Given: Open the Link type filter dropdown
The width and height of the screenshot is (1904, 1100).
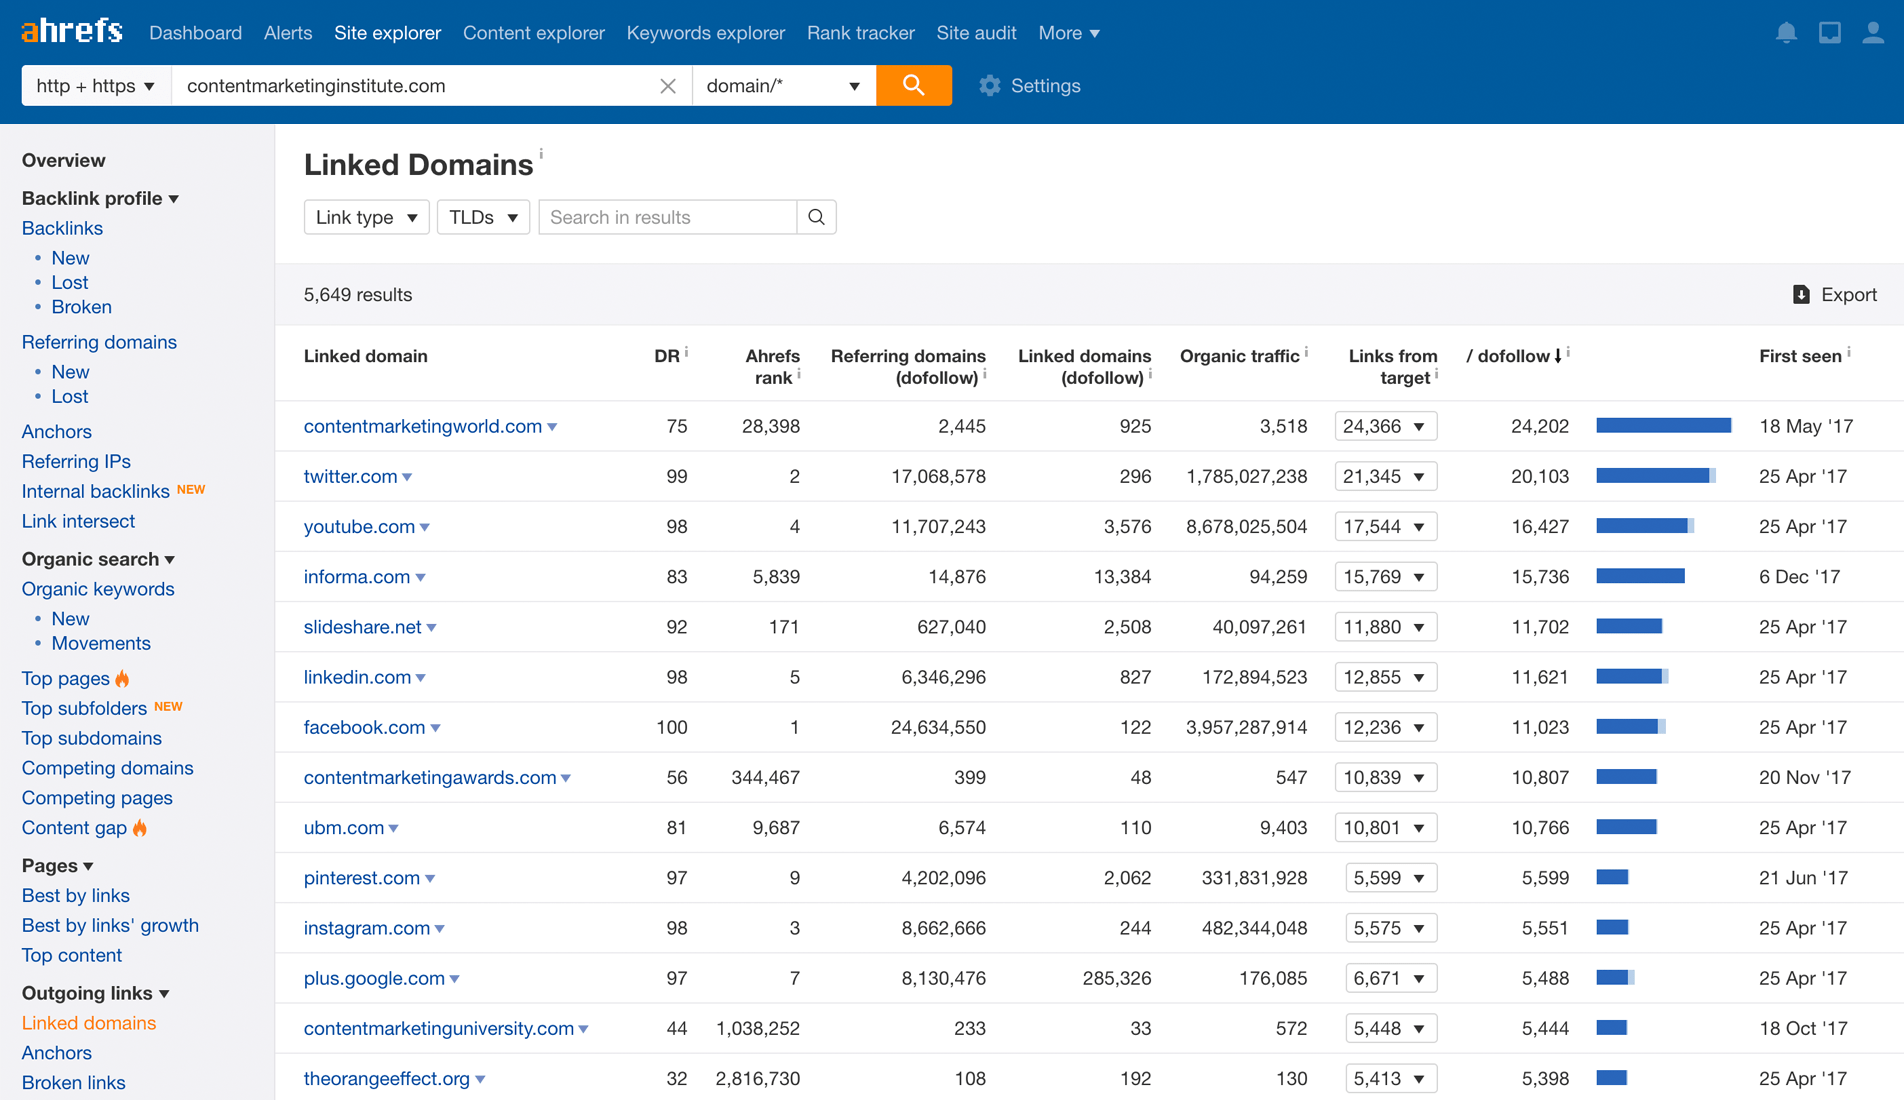Looking at the screenshot, I should point(366,217).
